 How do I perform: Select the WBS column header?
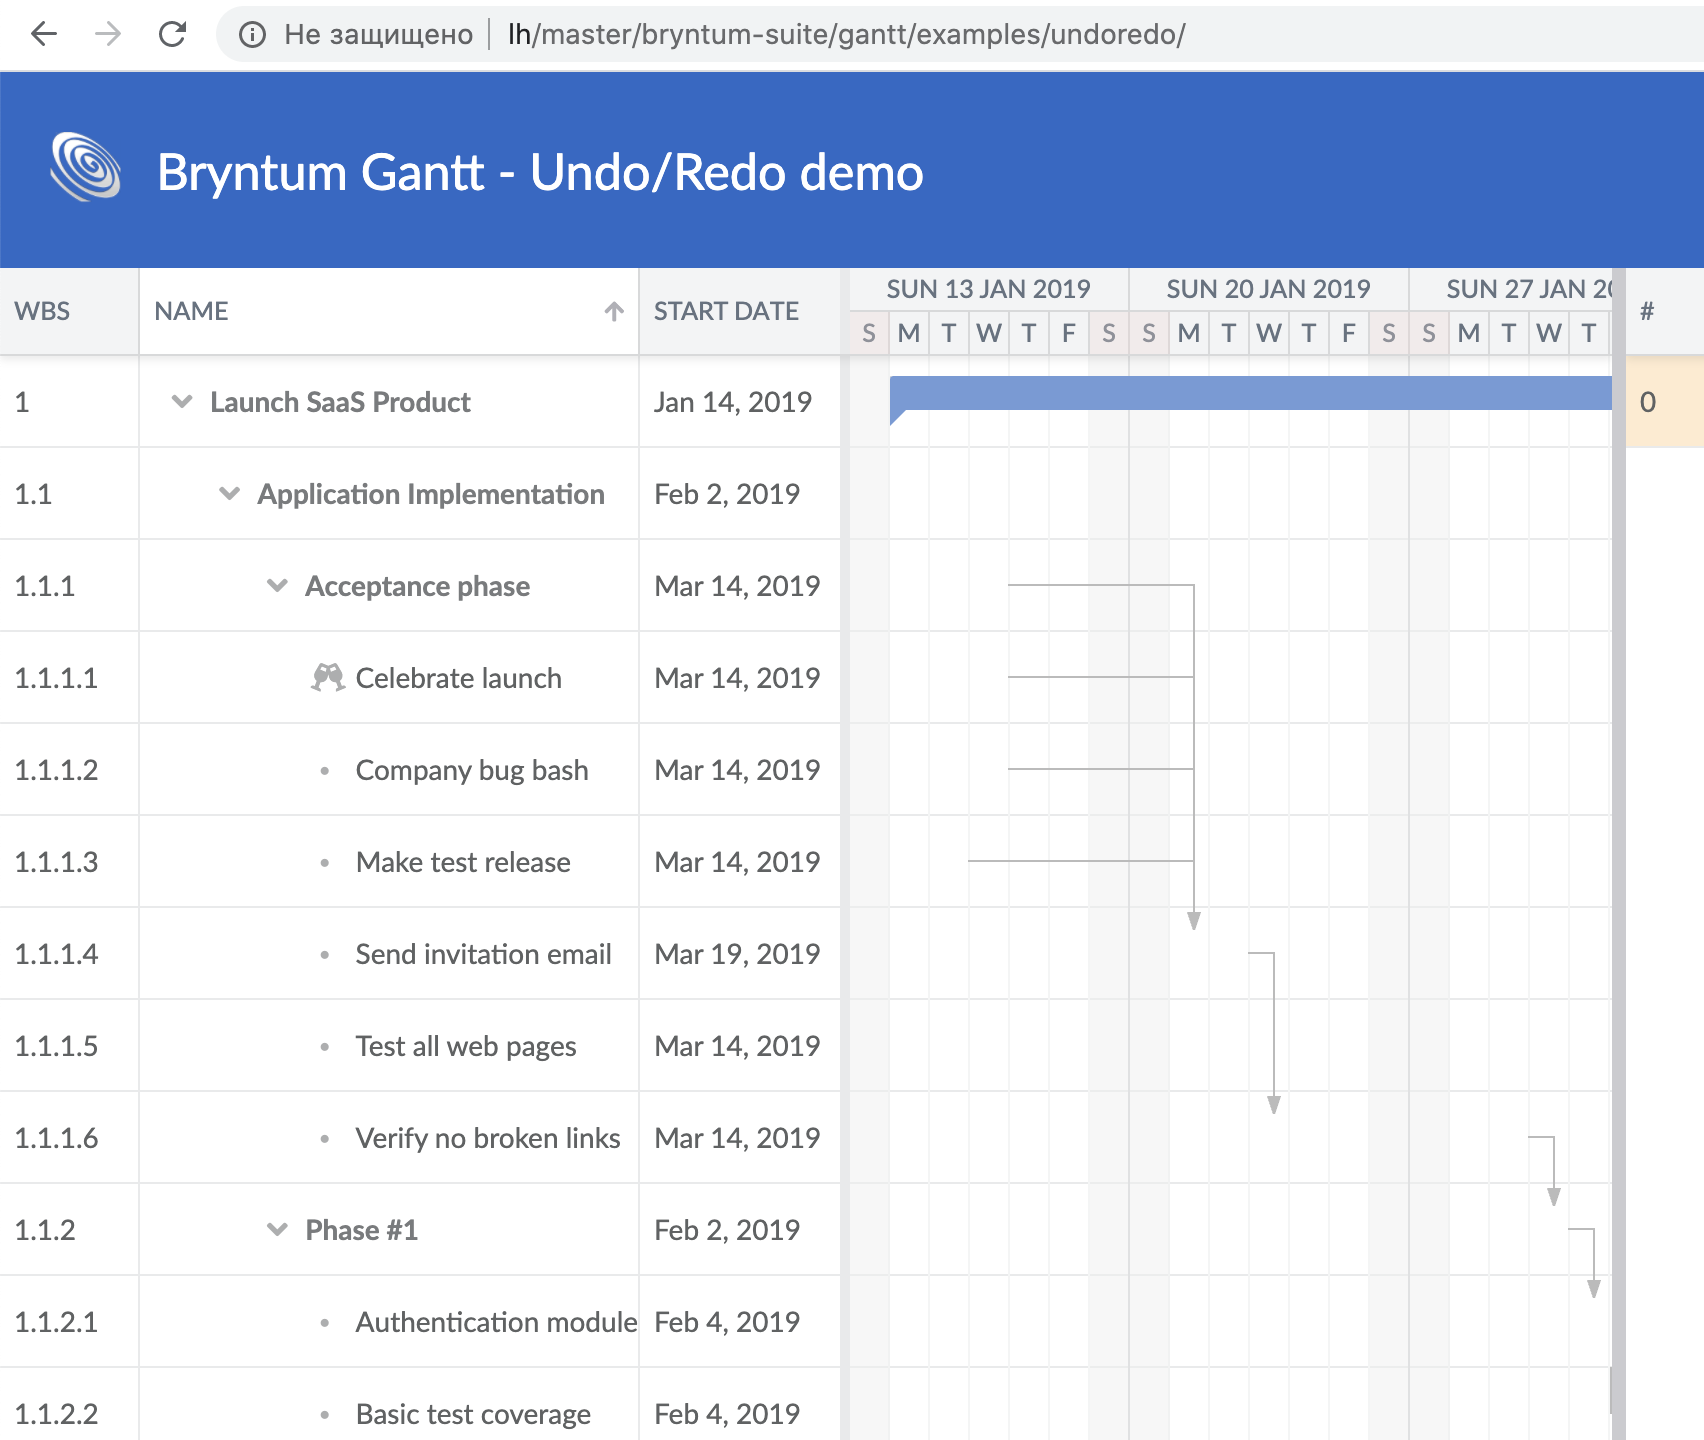tap(42, 311)
